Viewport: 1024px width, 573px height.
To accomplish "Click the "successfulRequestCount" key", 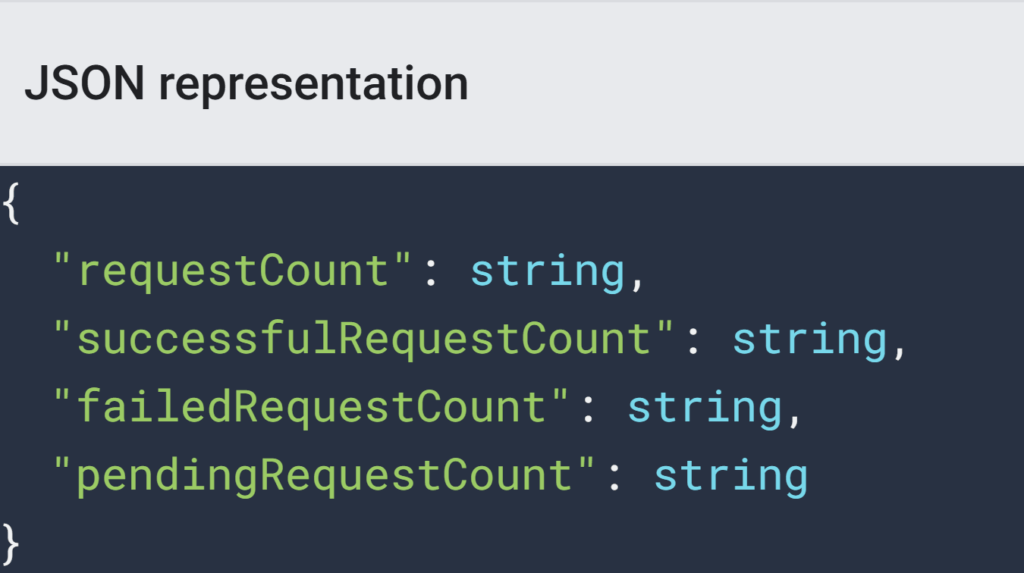I will [x=363, y=339].
